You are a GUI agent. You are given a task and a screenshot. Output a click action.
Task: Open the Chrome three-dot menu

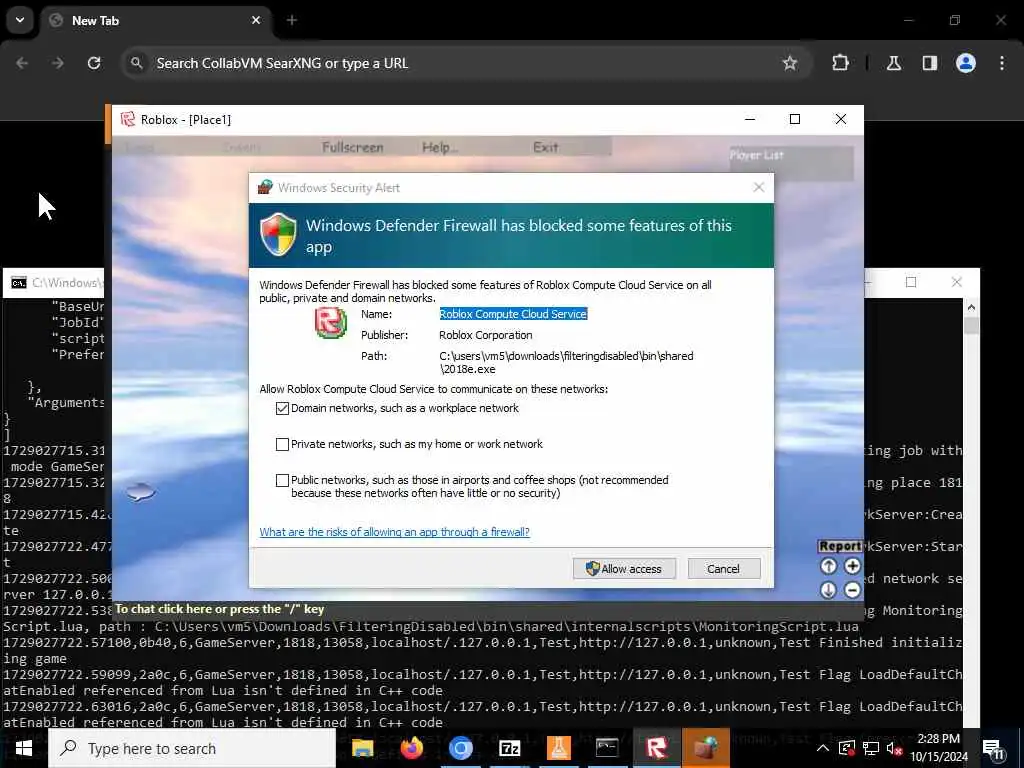[x=1002, y=63]
